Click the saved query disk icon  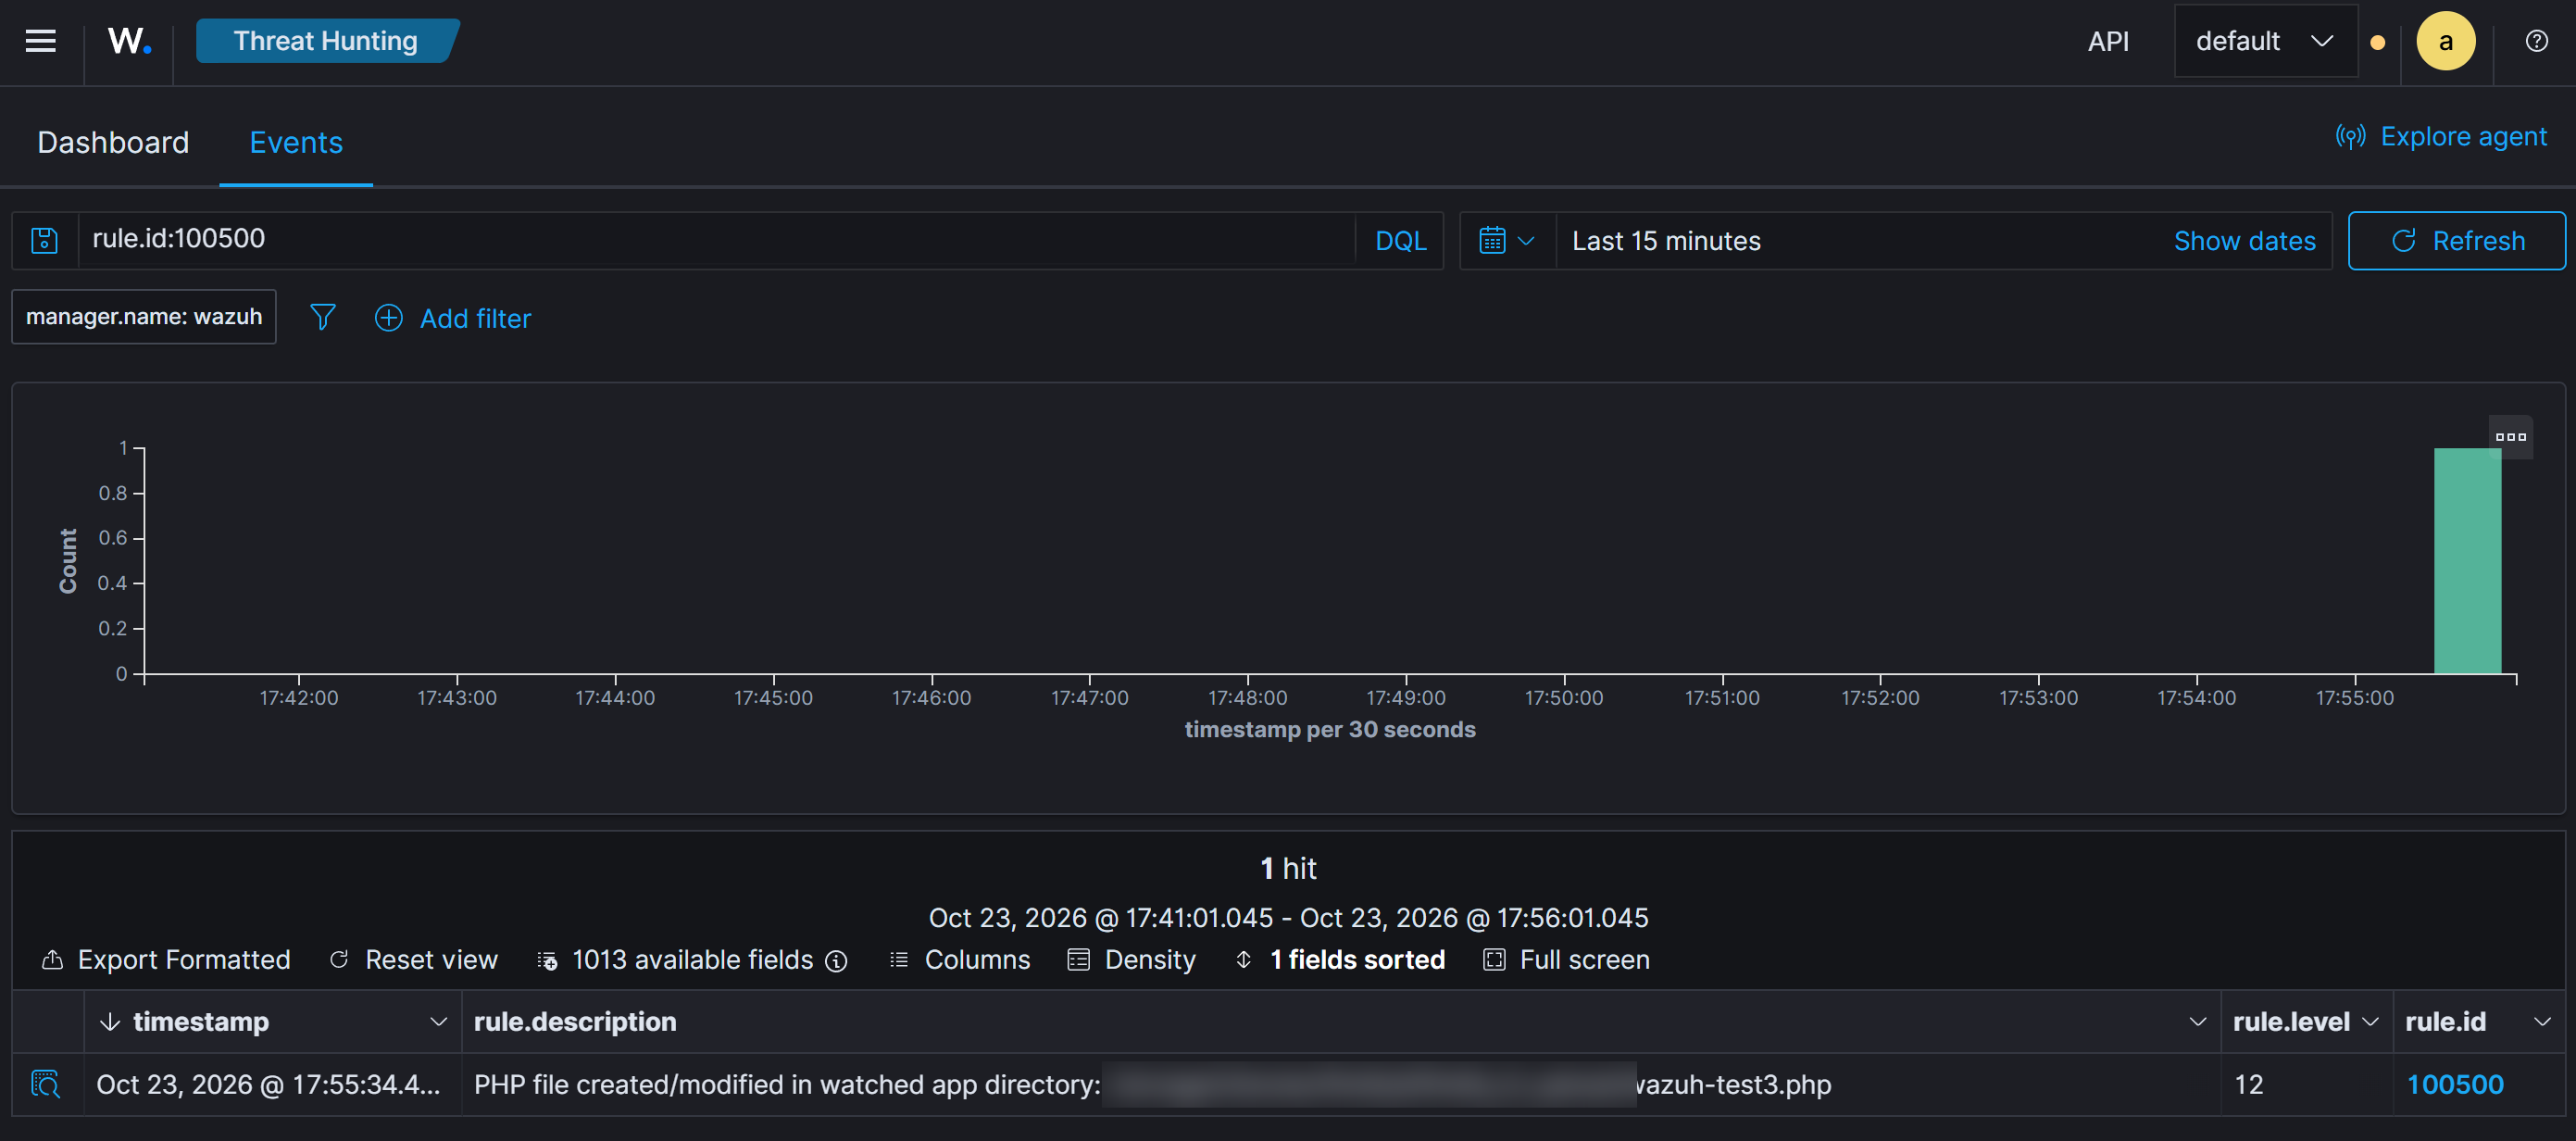(x=45, y=240)
